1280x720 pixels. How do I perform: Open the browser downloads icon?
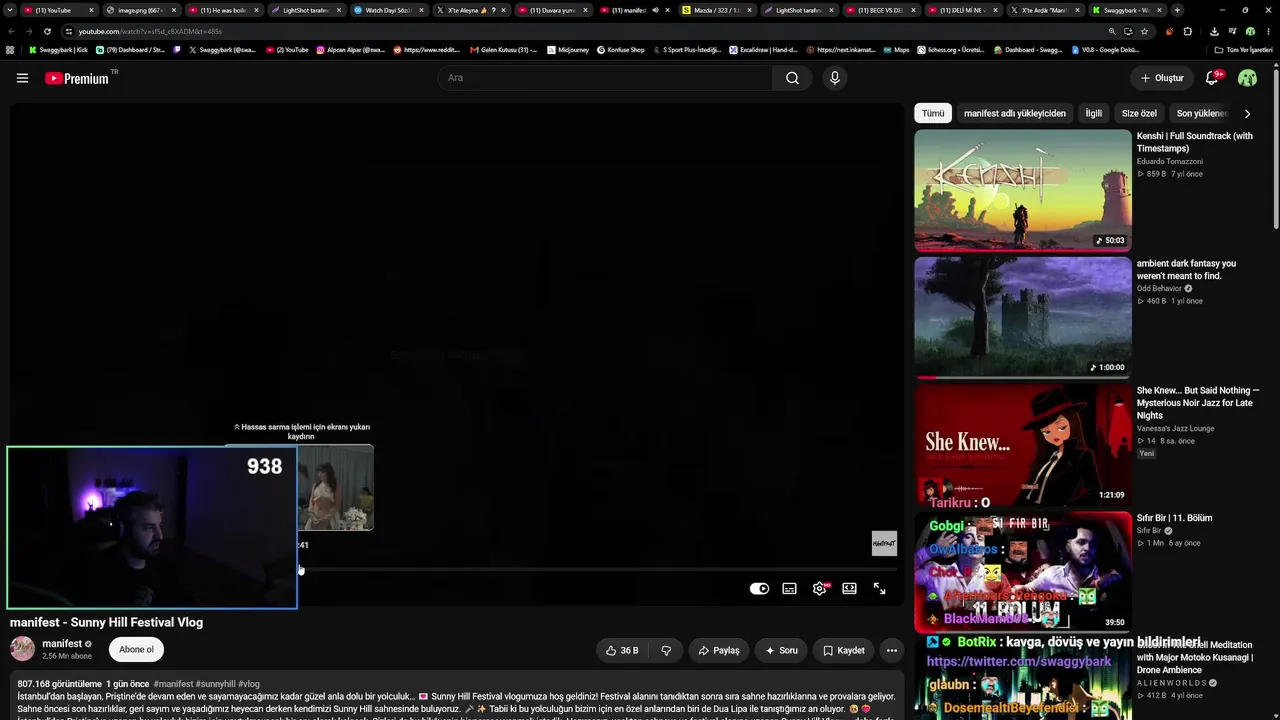[1214, 31]
